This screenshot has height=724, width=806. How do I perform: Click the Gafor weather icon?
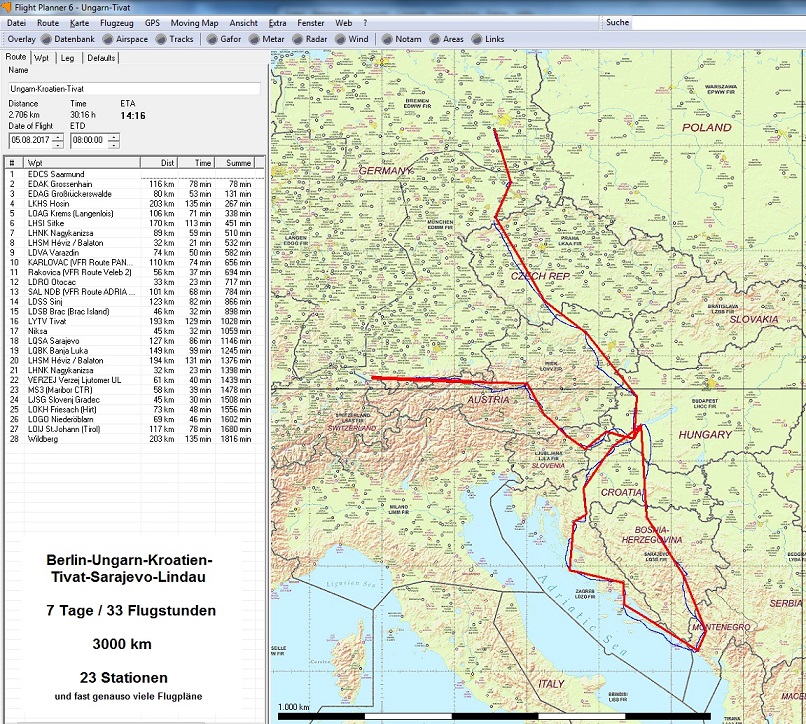[211, 39]
